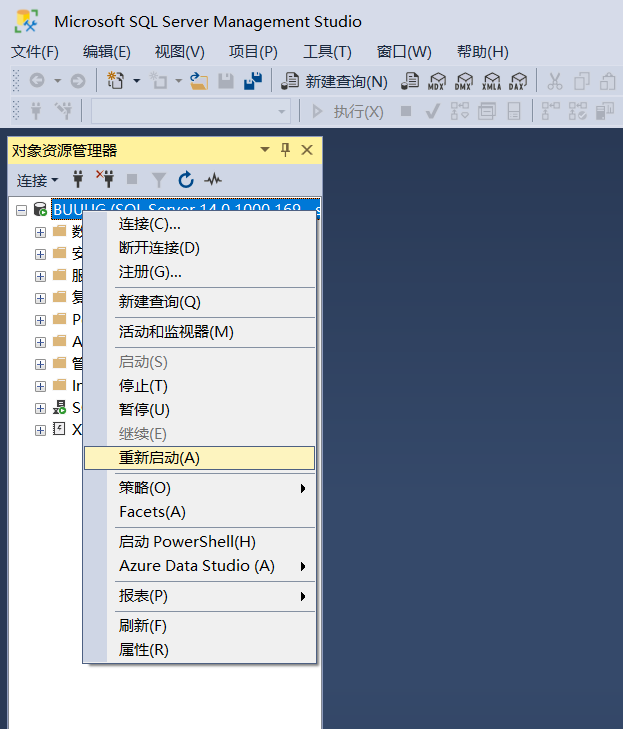Viewport: 623px width, 729px height.
Task: Click the 执行(X) execute button
Action: [x=347, y=112]
